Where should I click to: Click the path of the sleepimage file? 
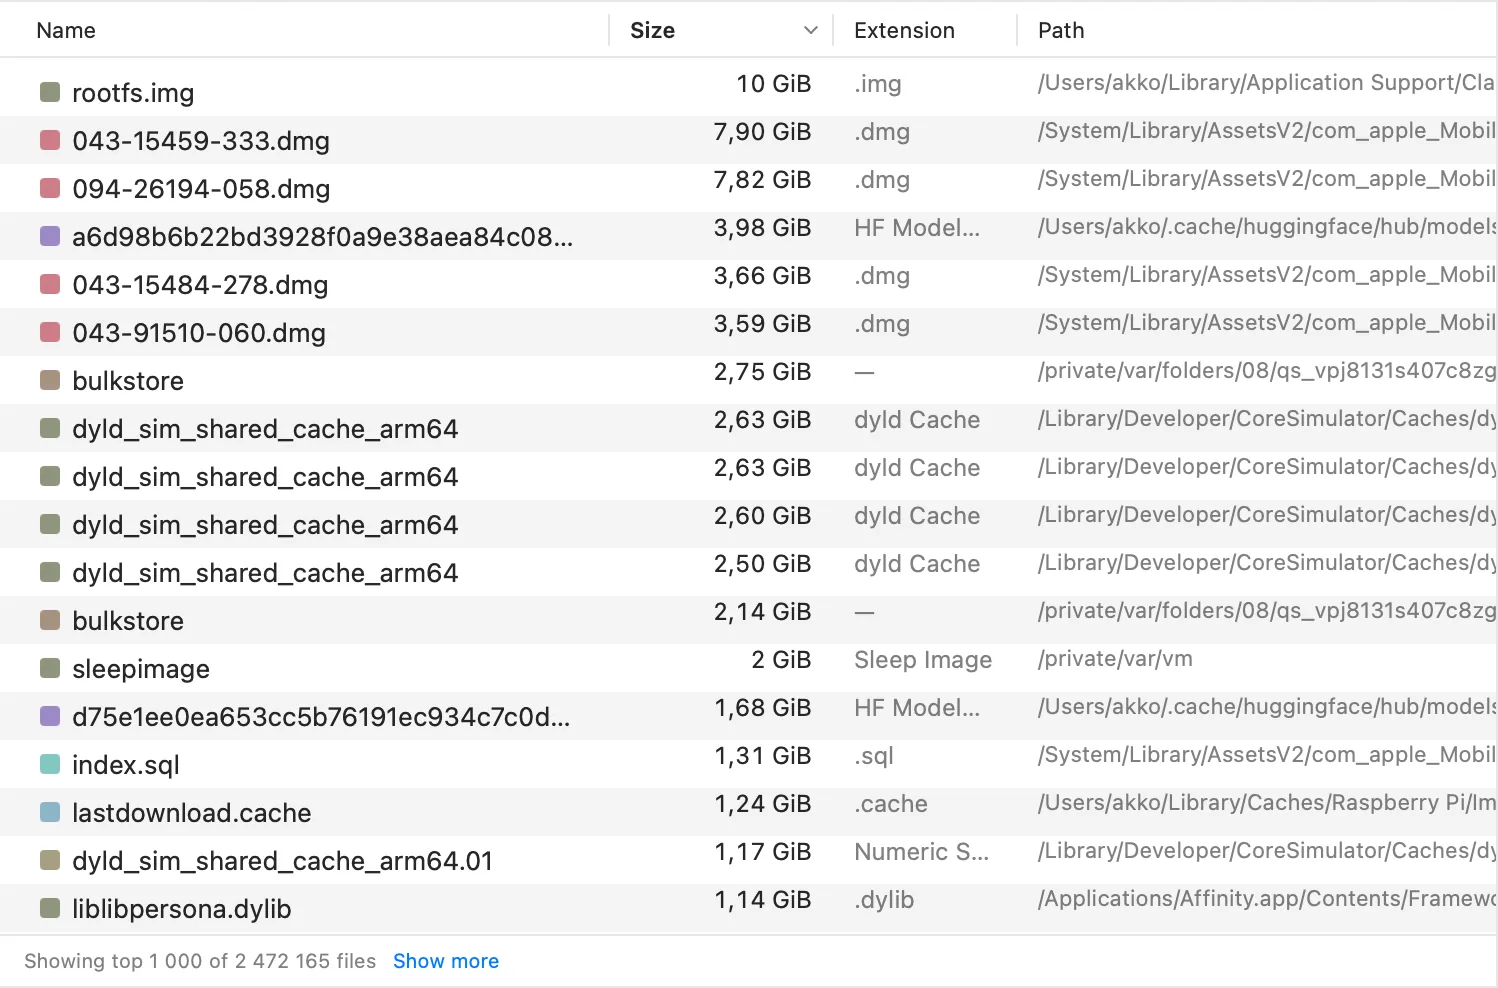point(1115,659)
